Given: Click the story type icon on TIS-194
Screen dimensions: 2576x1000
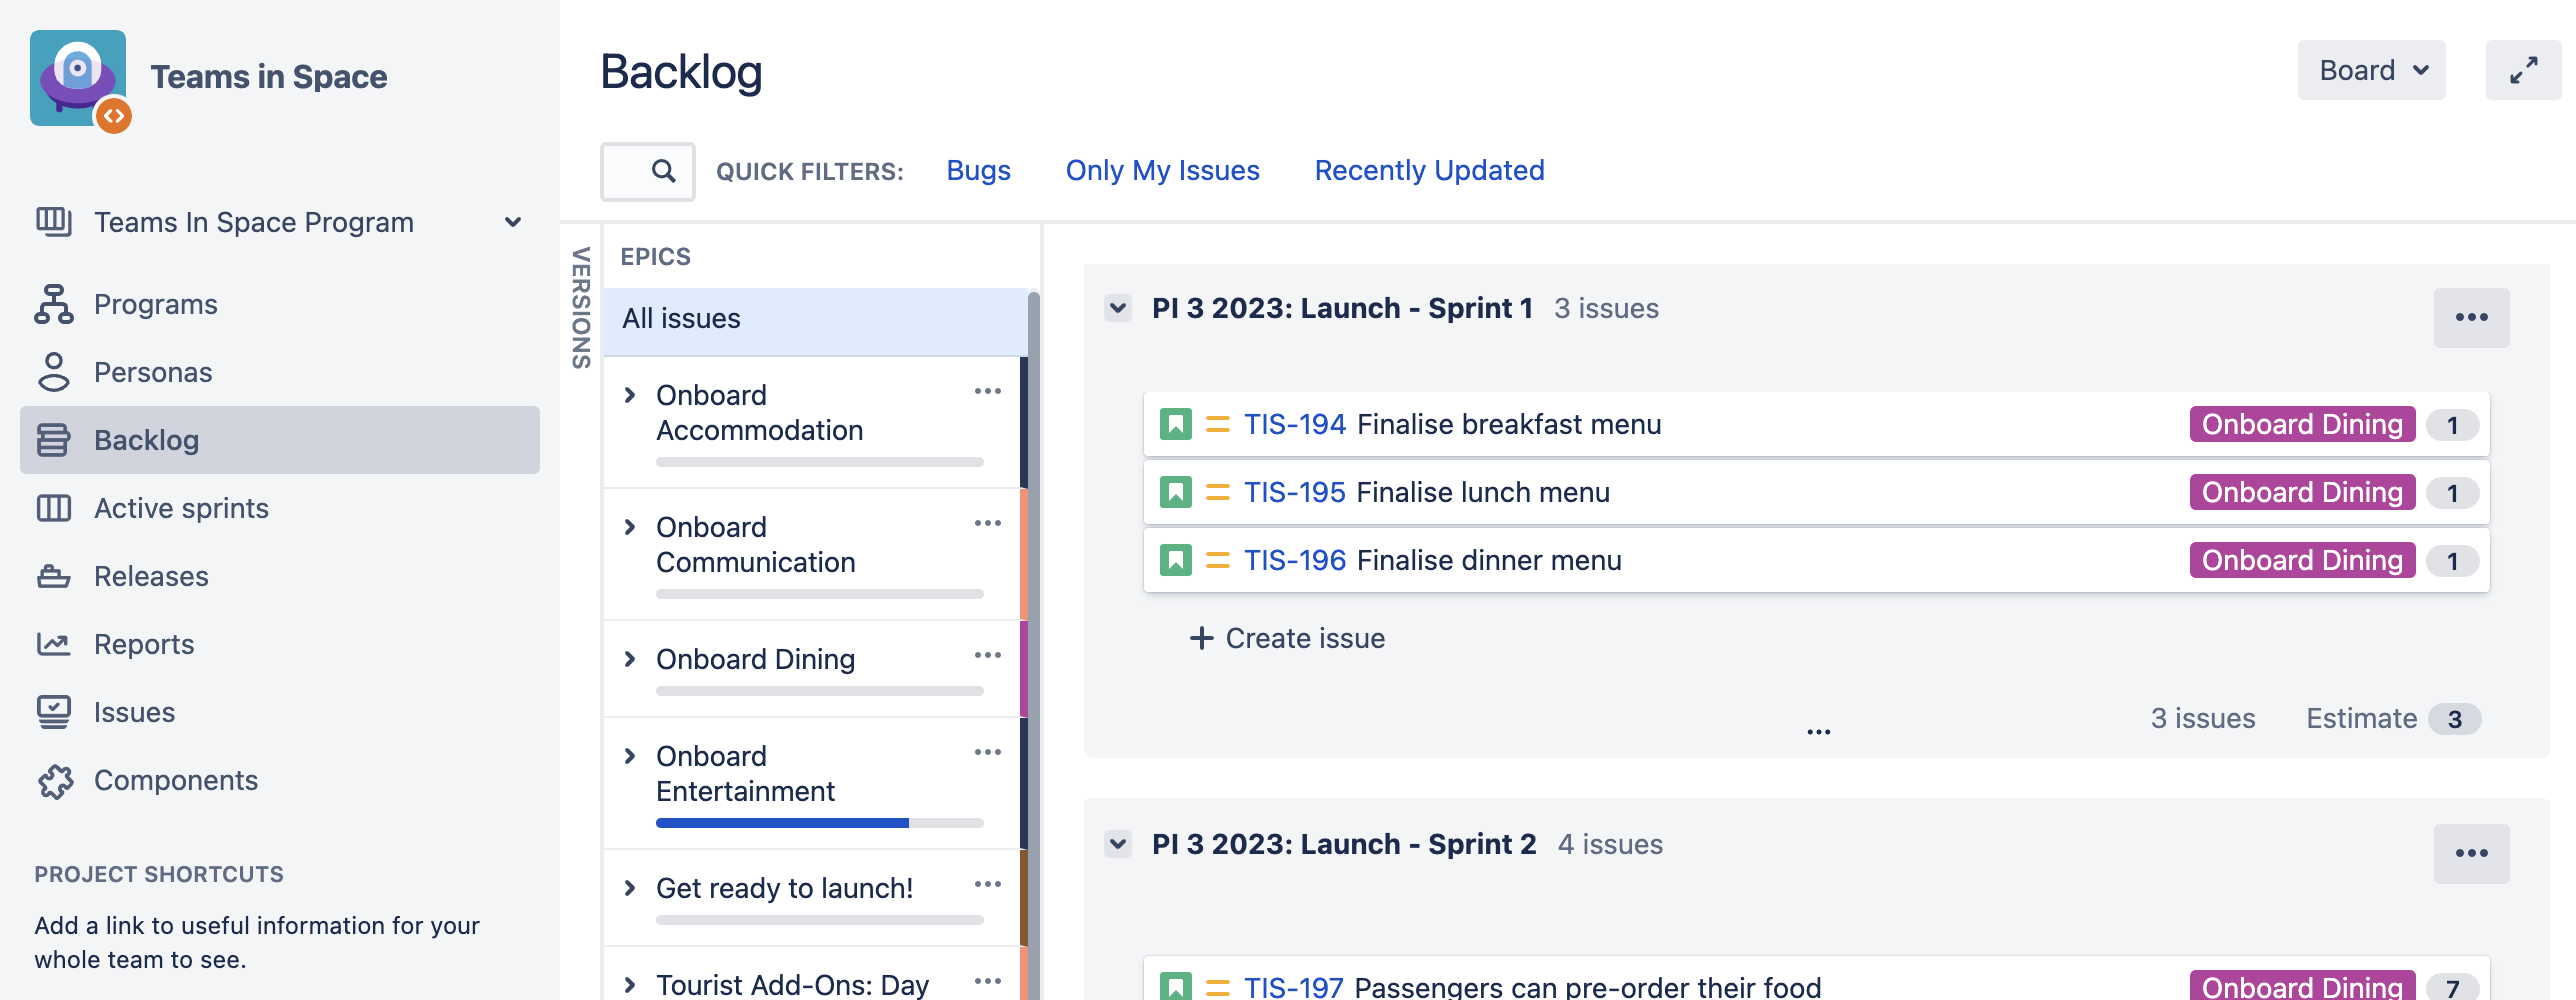Looking at the screenshot, I should (1175, 425).
